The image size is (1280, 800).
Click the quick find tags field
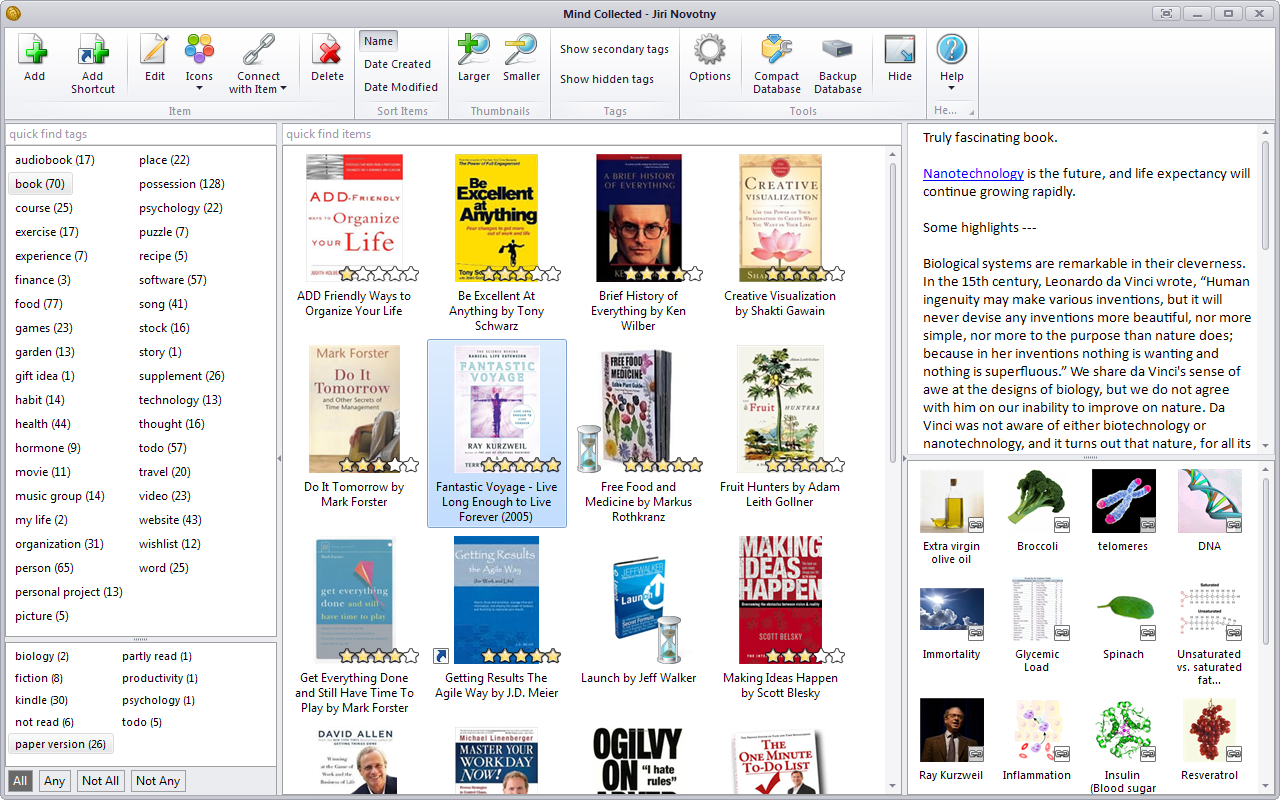[x=140, y=134]
